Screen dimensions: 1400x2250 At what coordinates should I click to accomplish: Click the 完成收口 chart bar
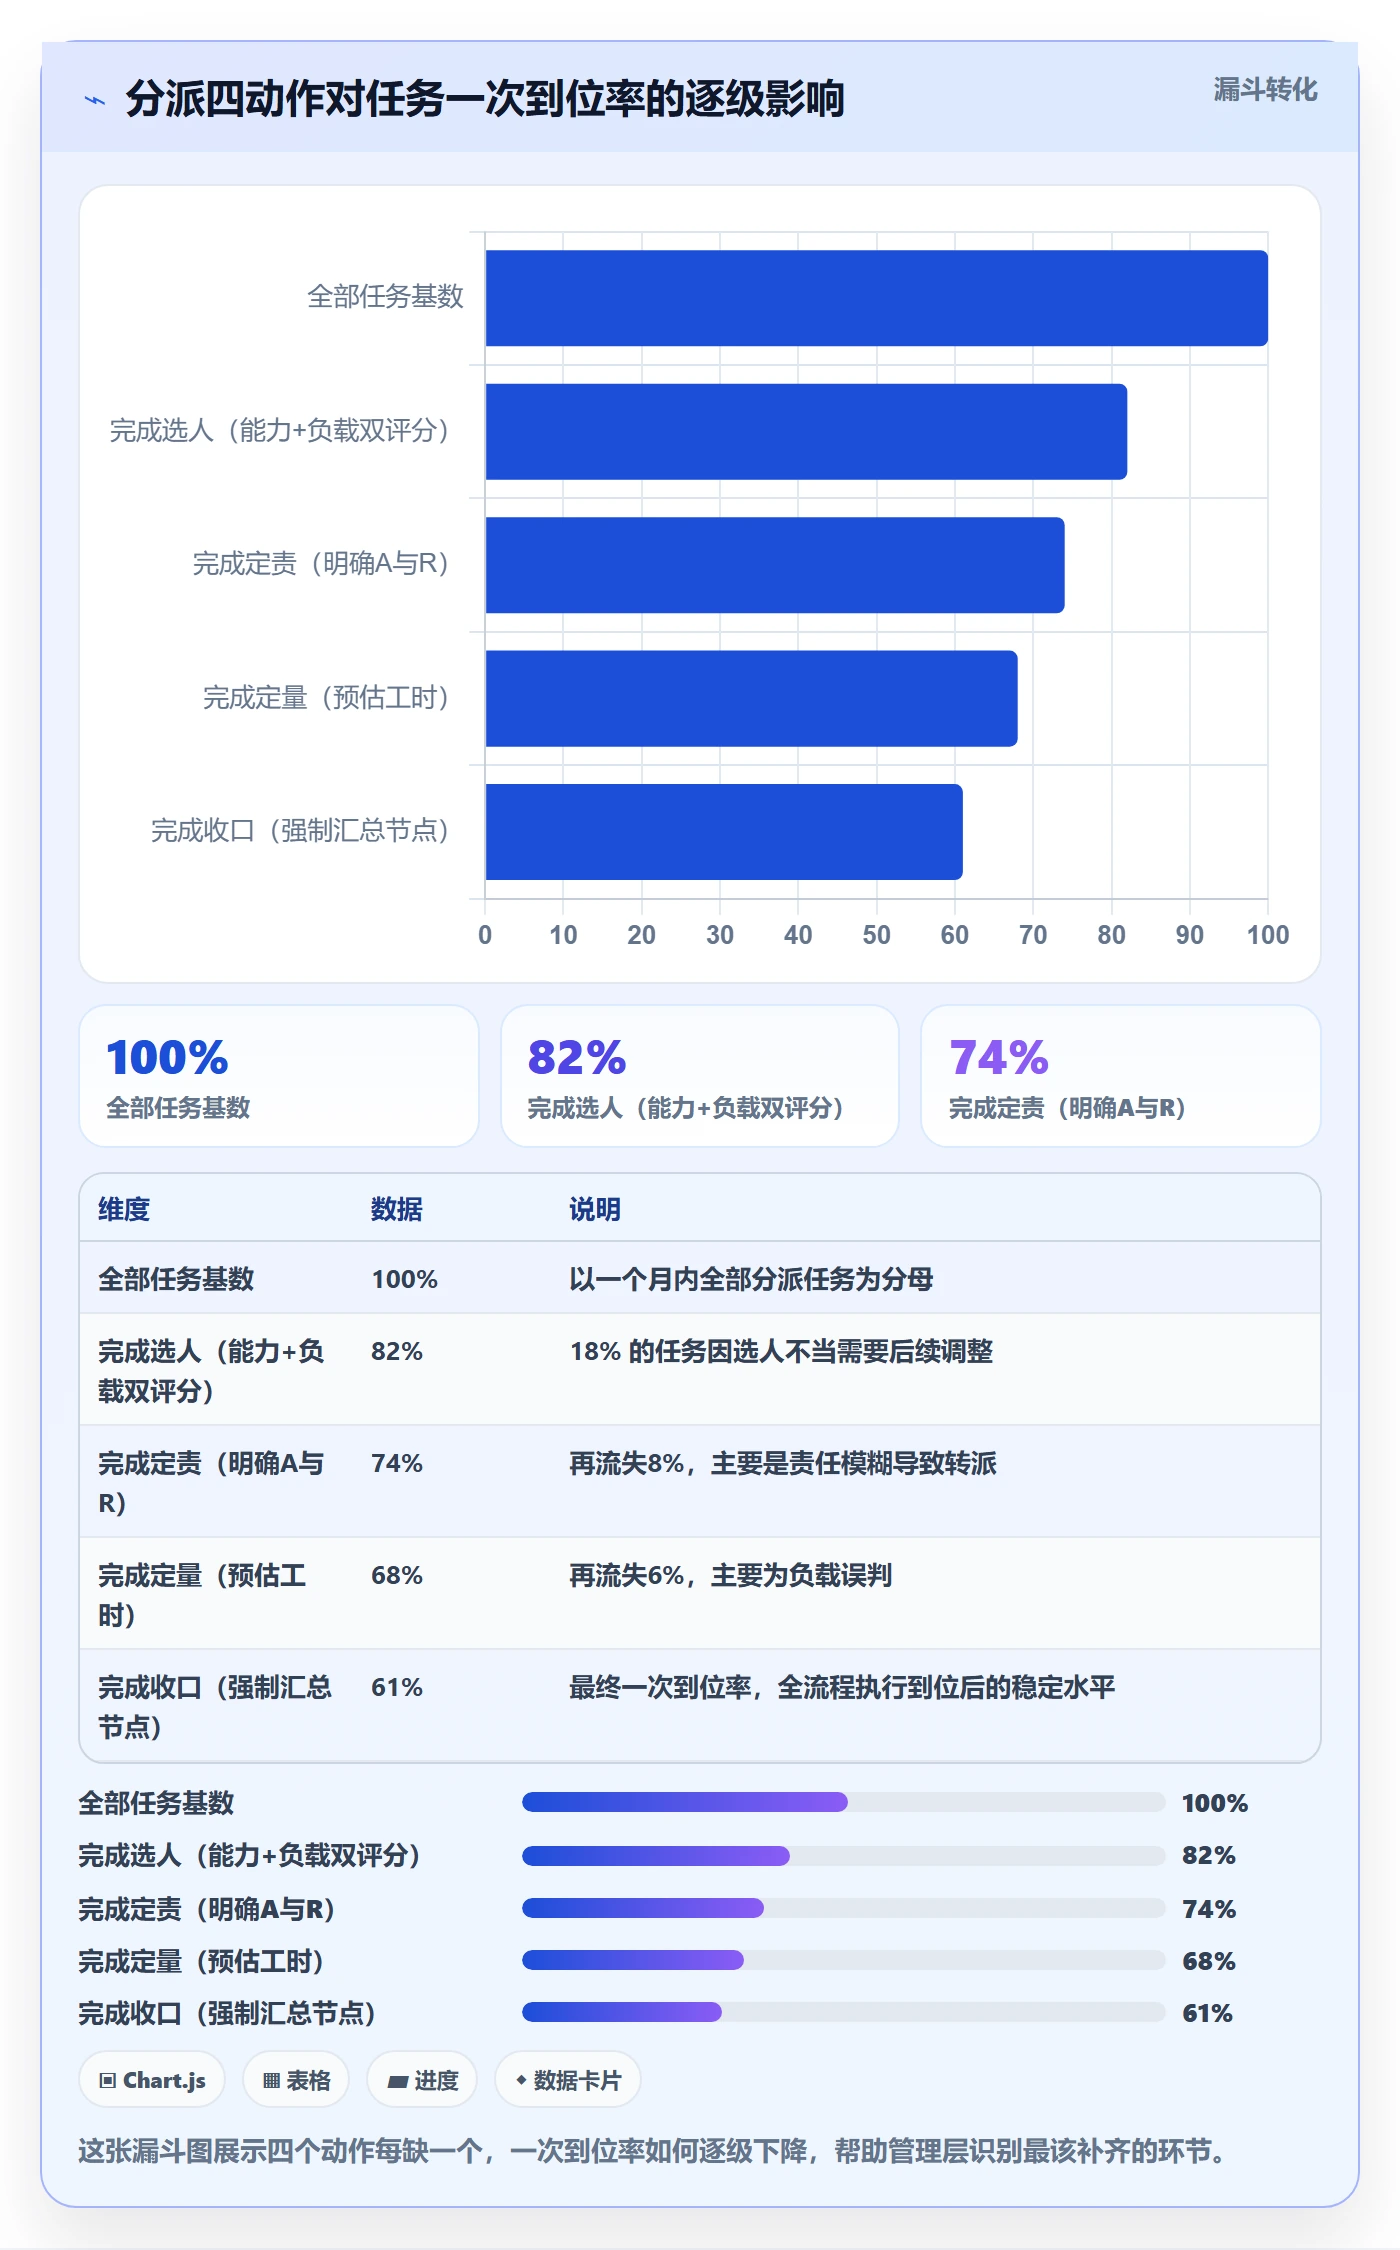tap(724, 832)
